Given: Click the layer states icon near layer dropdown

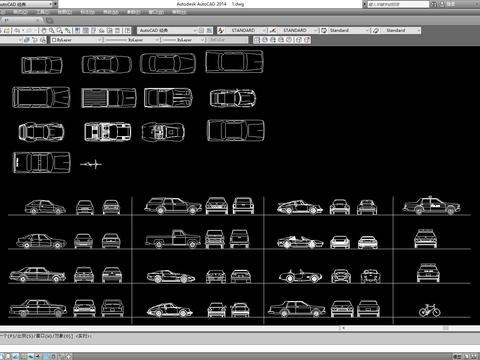Looking at the screenshot, I should pos(27,40).
